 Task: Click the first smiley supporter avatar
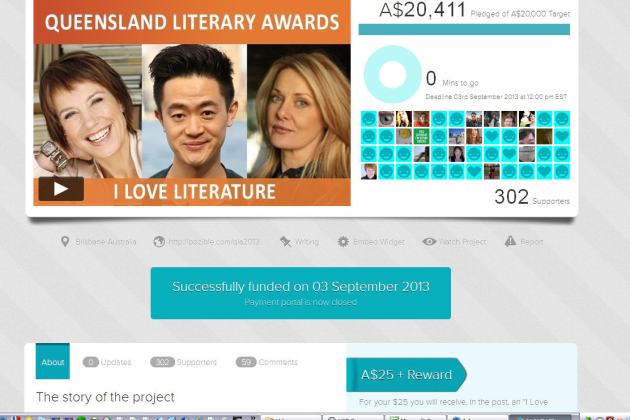click(x=369, y=119)
